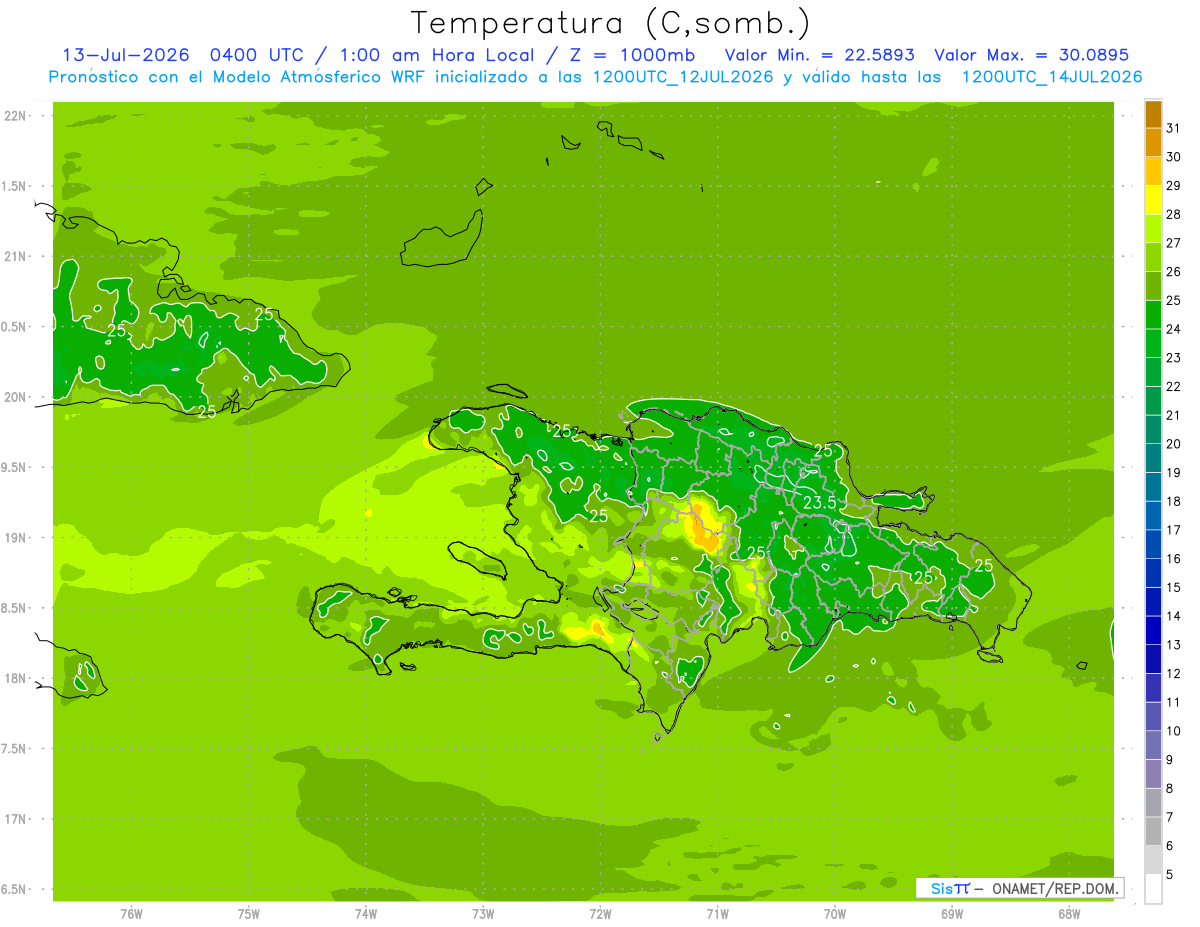Image resolution: width=1200 pixels, height=927 pixels.
Task: Click the '74W' longitude axis label
Action: (366, 914)
